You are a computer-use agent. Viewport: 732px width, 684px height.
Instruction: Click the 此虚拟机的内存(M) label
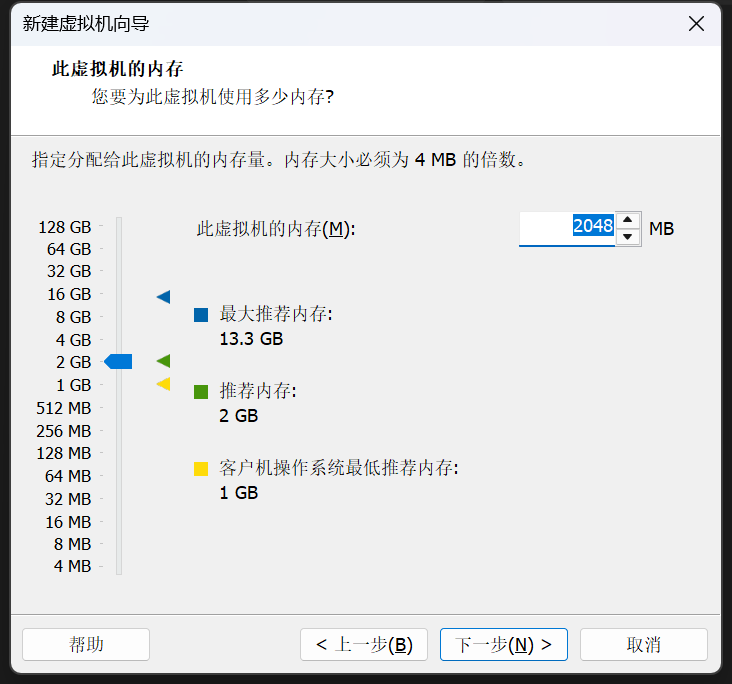click(x=276, y=229)
